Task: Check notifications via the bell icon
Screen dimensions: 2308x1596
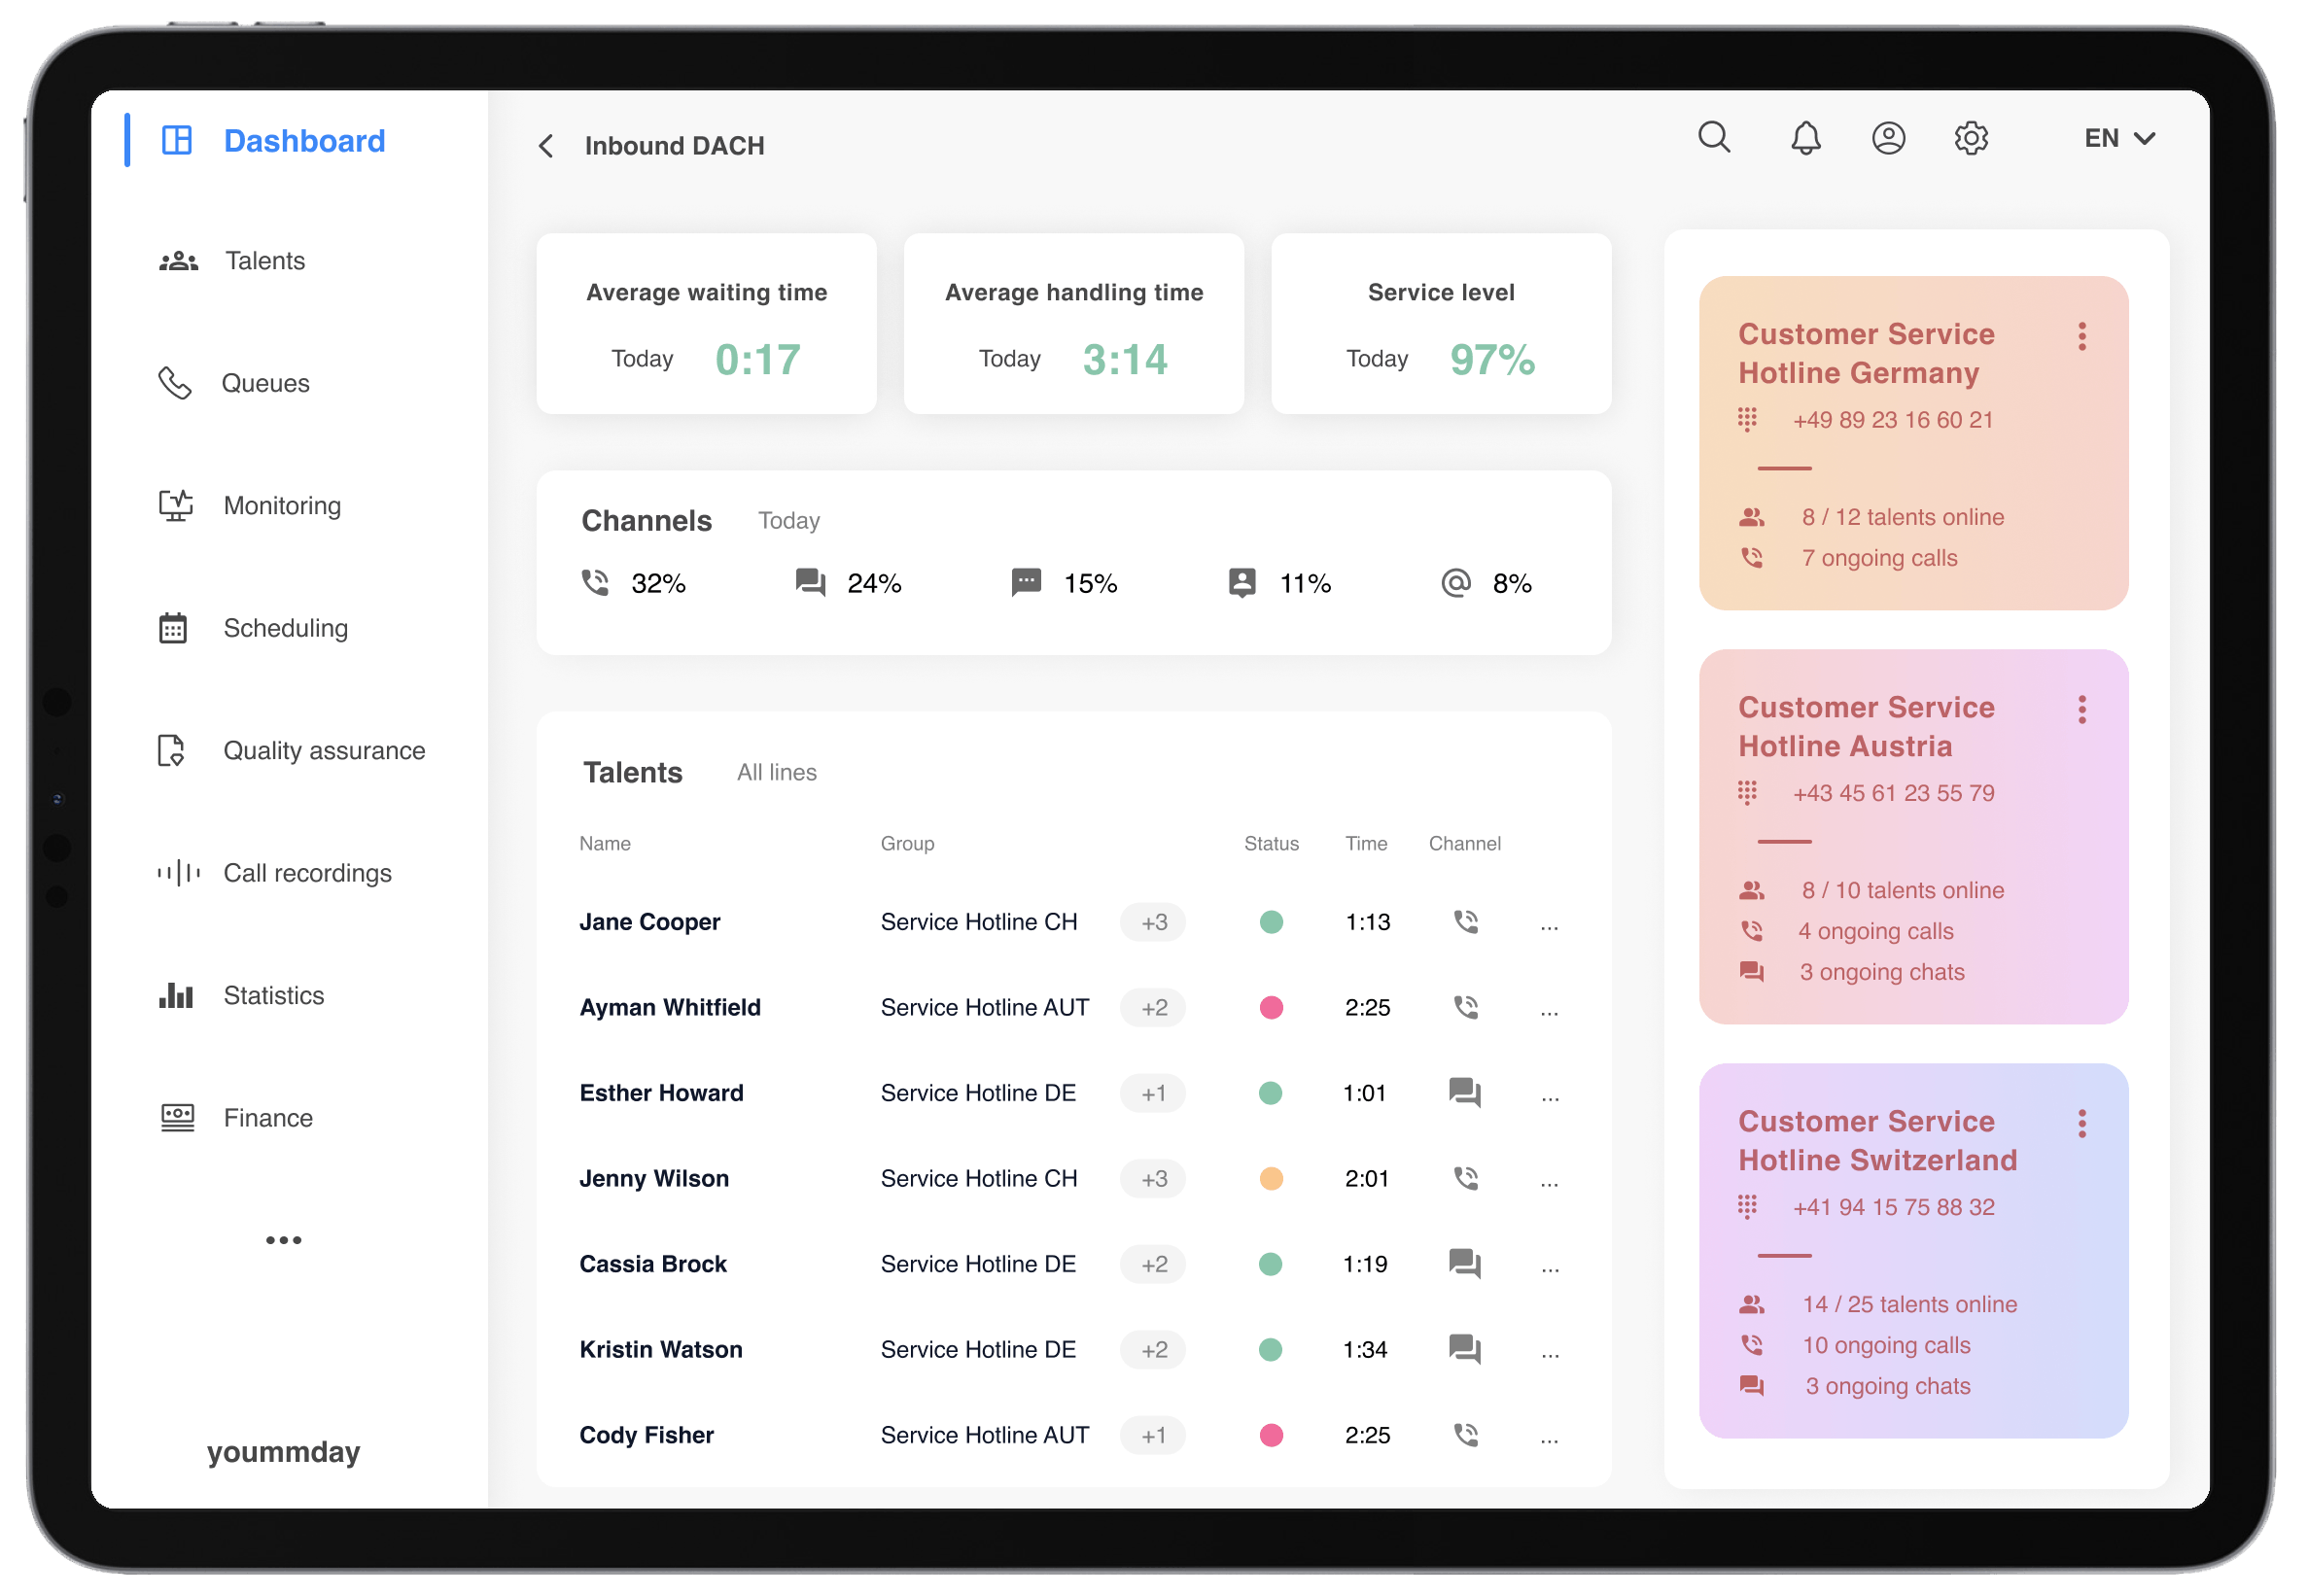Action: pyautogui.click(x=1805, y=138)
